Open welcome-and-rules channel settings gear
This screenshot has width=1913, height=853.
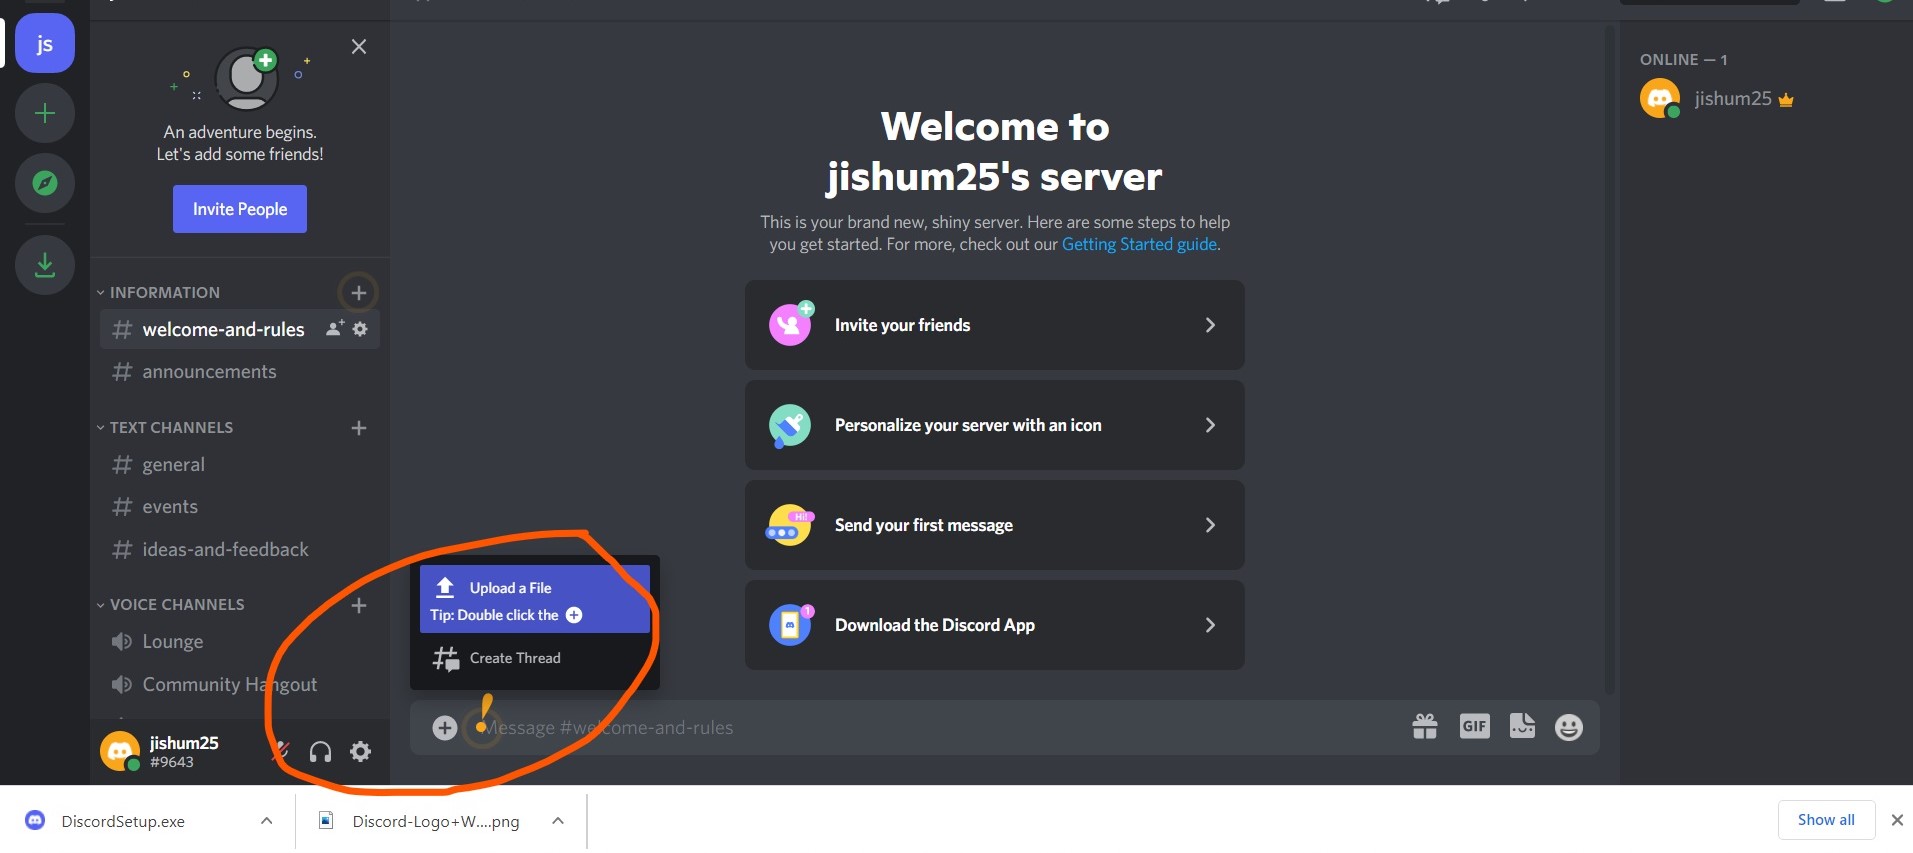(x=361, y=328)
